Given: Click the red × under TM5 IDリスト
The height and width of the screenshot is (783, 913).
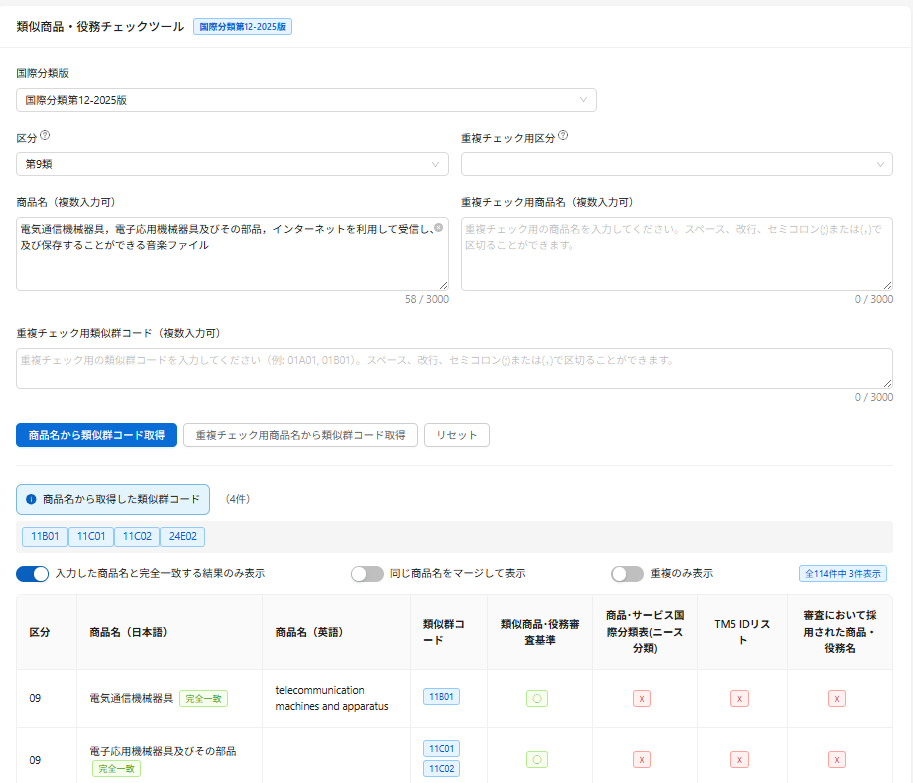Looking at the screenshot, I should point(739,698).
